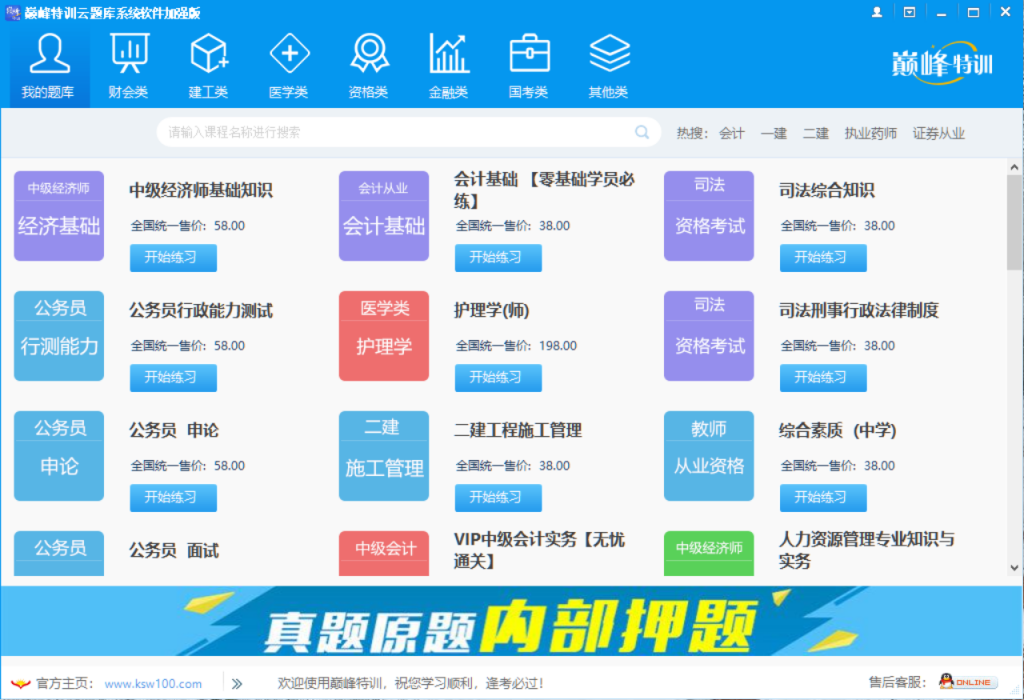Start practice for 司法刑事行政法律制度
Image resolution: width=1024 pixels, height=700 pixels.
tap(823, 377)
